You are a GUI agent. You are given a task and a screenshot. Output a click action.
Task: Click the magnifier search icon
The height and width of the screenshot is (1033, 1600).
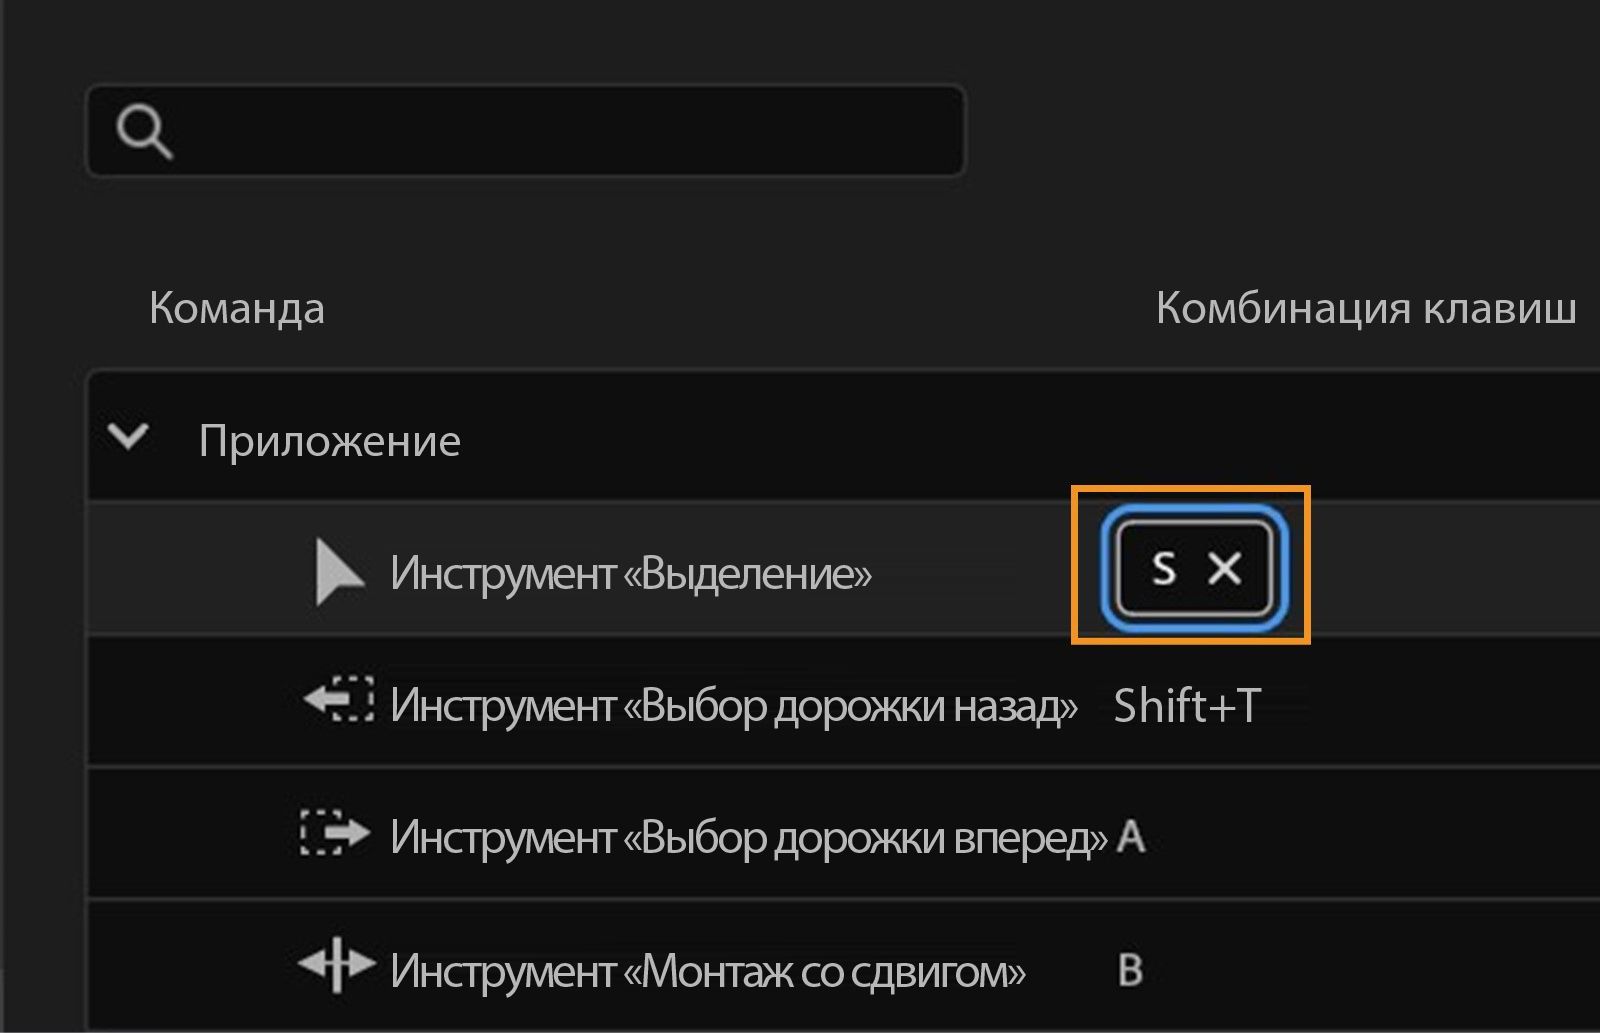[144, 132]
